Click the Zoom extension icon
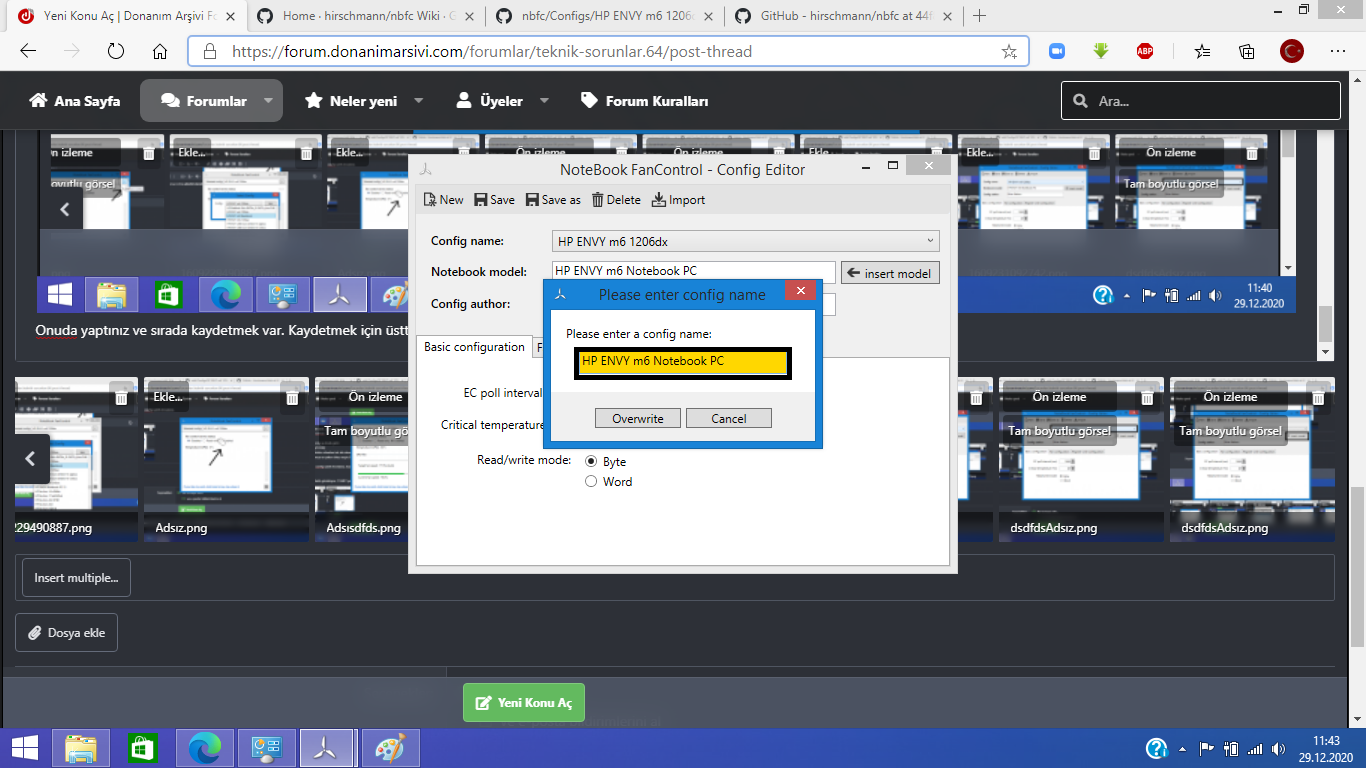The height and width of the screenshot is (768, 1366). click(x=1057, y=51)
